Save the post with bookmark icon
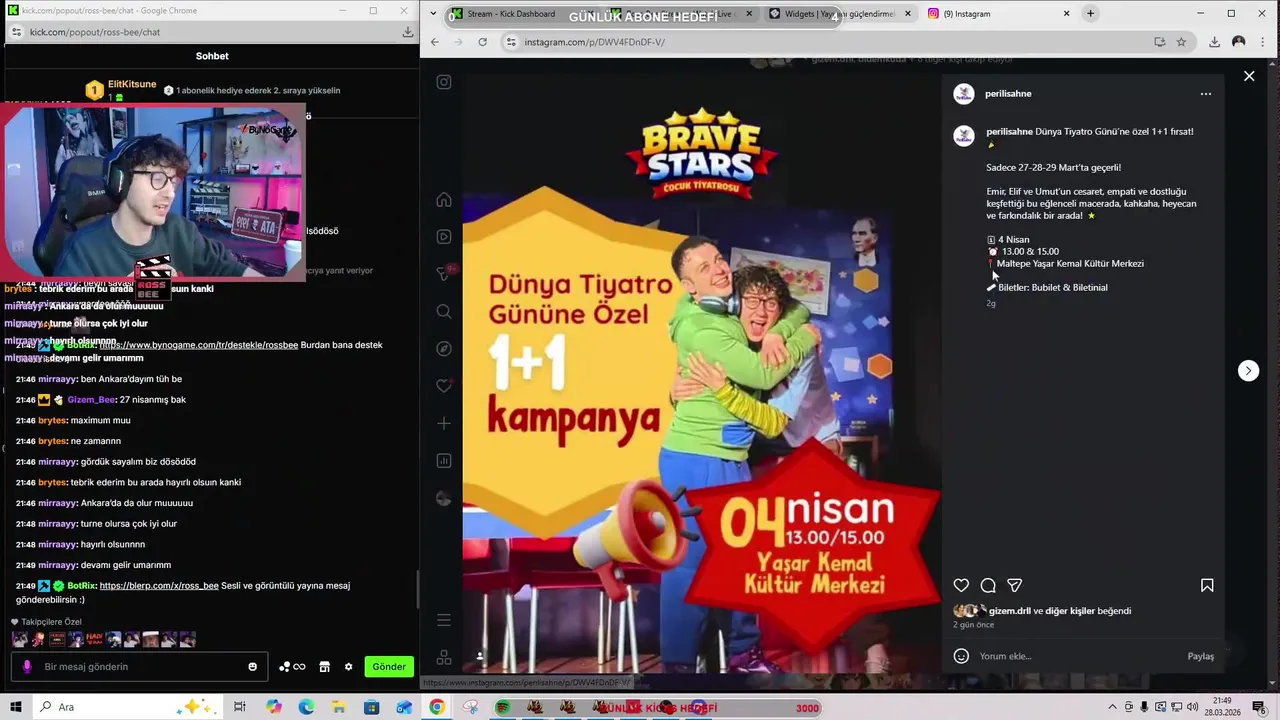Screen dimensions: 1280x720 click(x=1207, y=585)
